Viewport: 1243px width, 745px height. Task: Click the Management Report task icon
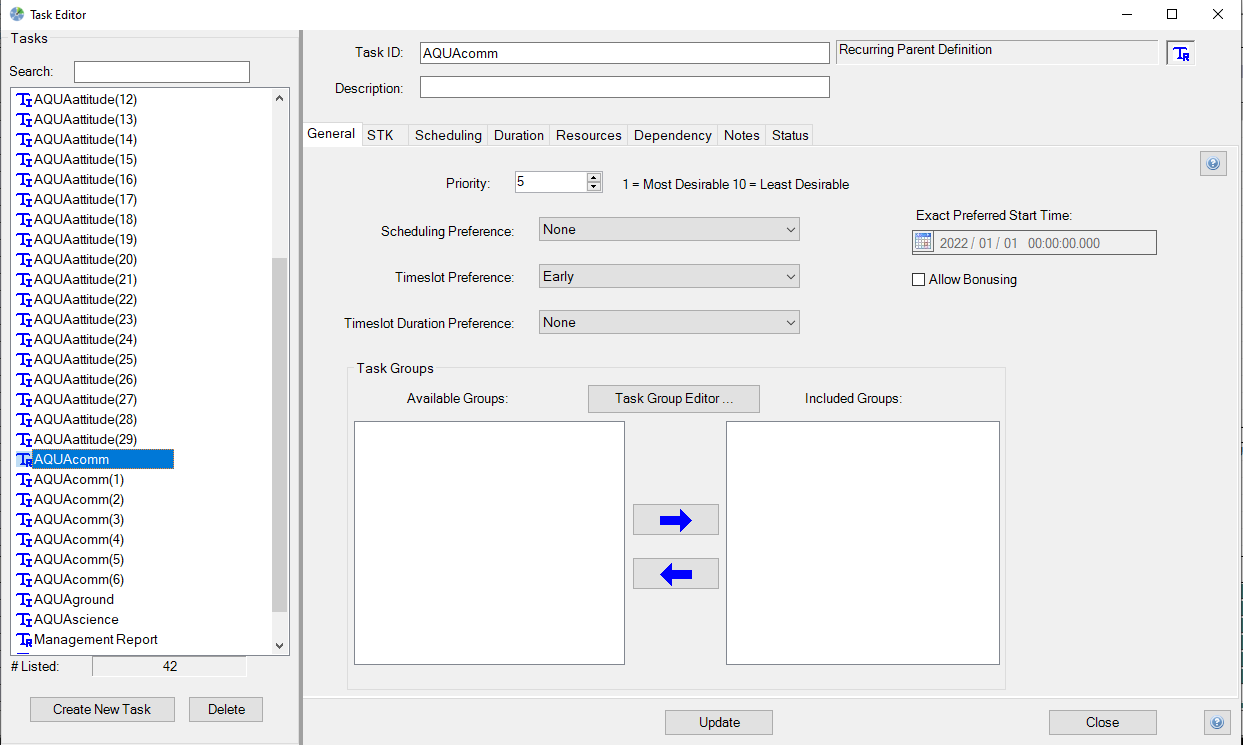tap(25, 640)
